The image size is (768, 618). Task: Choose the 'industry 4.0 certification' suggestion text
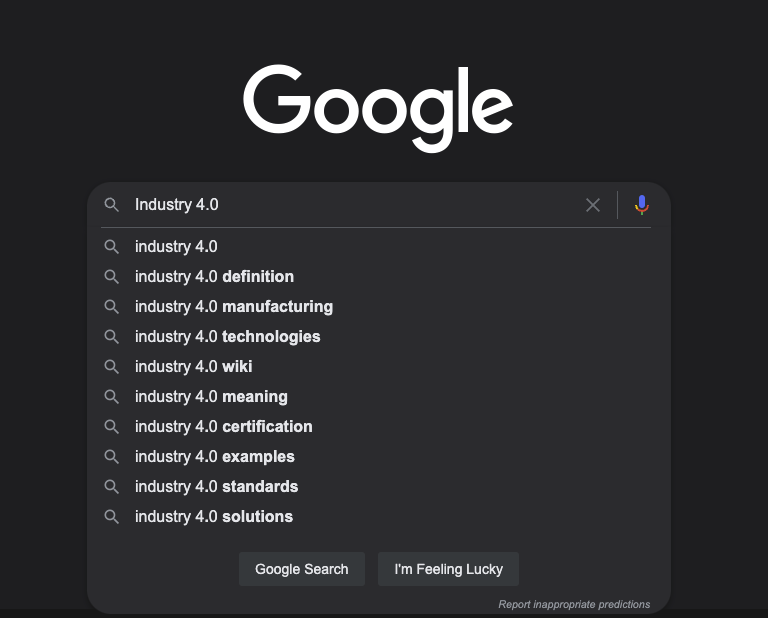(x=224, y=427)
